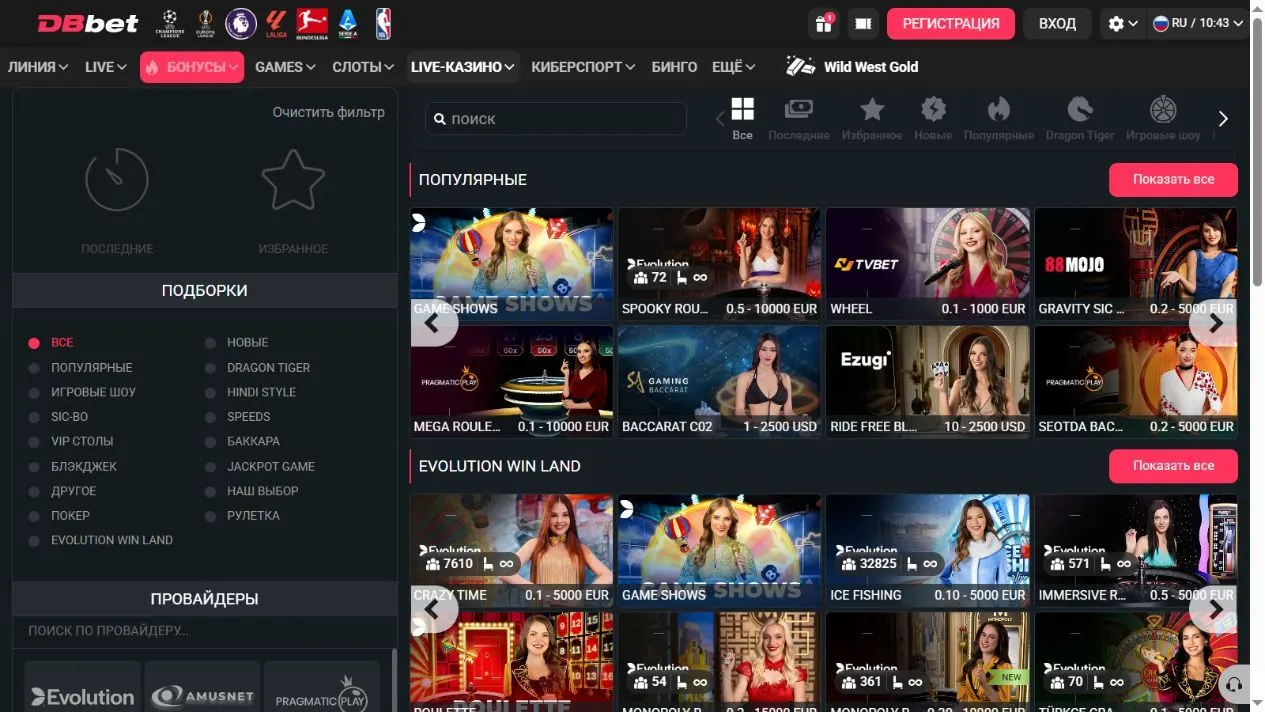This screenshot has width=1265, height=712.
Task: Expand the ЛИНИЯ menu dropdown
Action: point(38,67)
